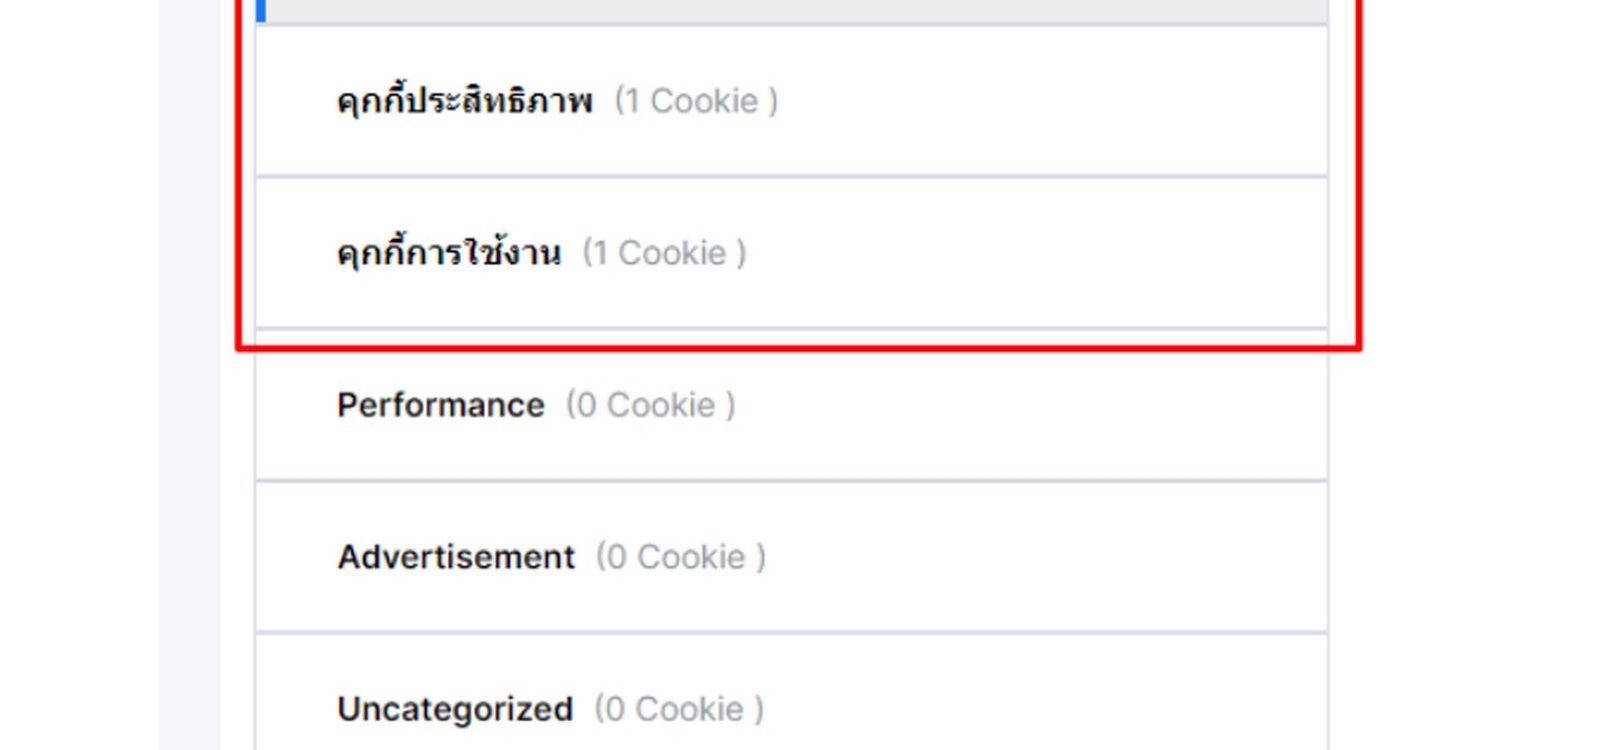Select the คุกกี้การใช้งาน category label
This screenshot has height=750, width=1600.
[x=449, y=253]
